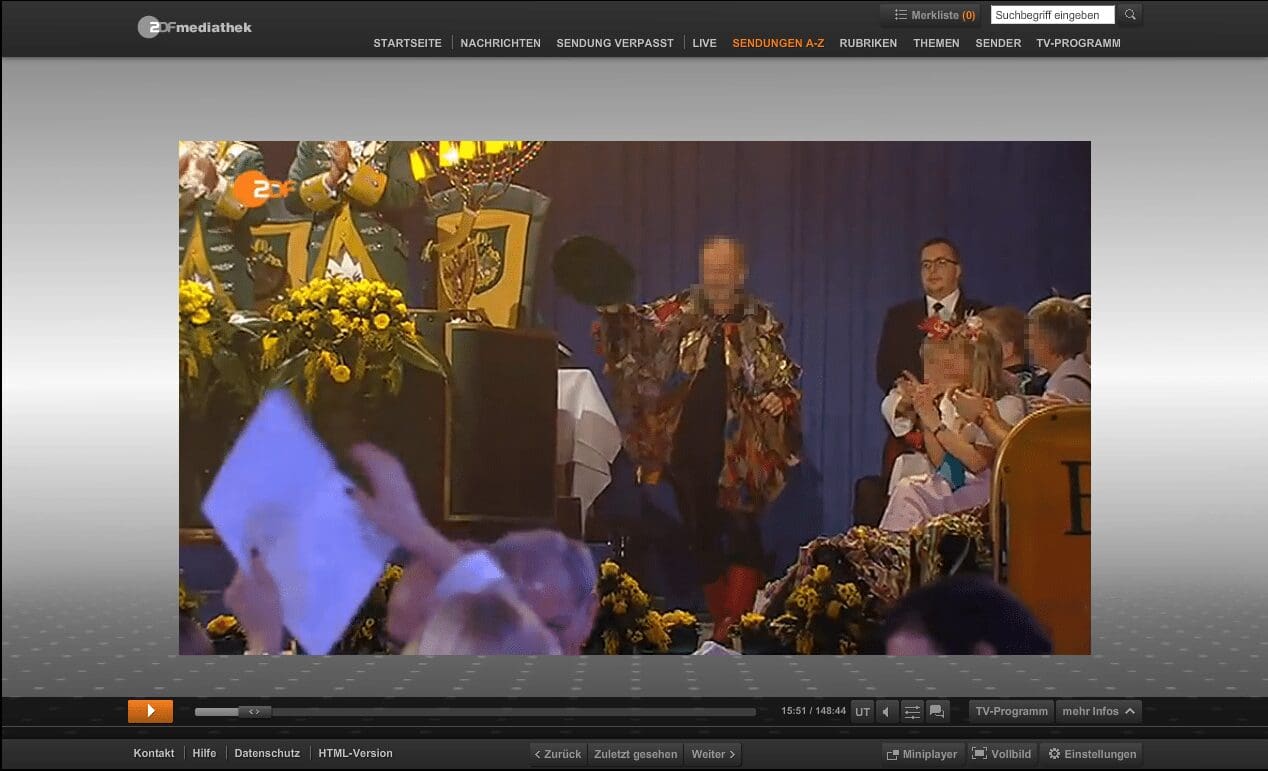Click the search magnifier icon
Image resolution: width=1268 pixels, height=771 pixels.
pyautogui.click(x=1130, y=15)
